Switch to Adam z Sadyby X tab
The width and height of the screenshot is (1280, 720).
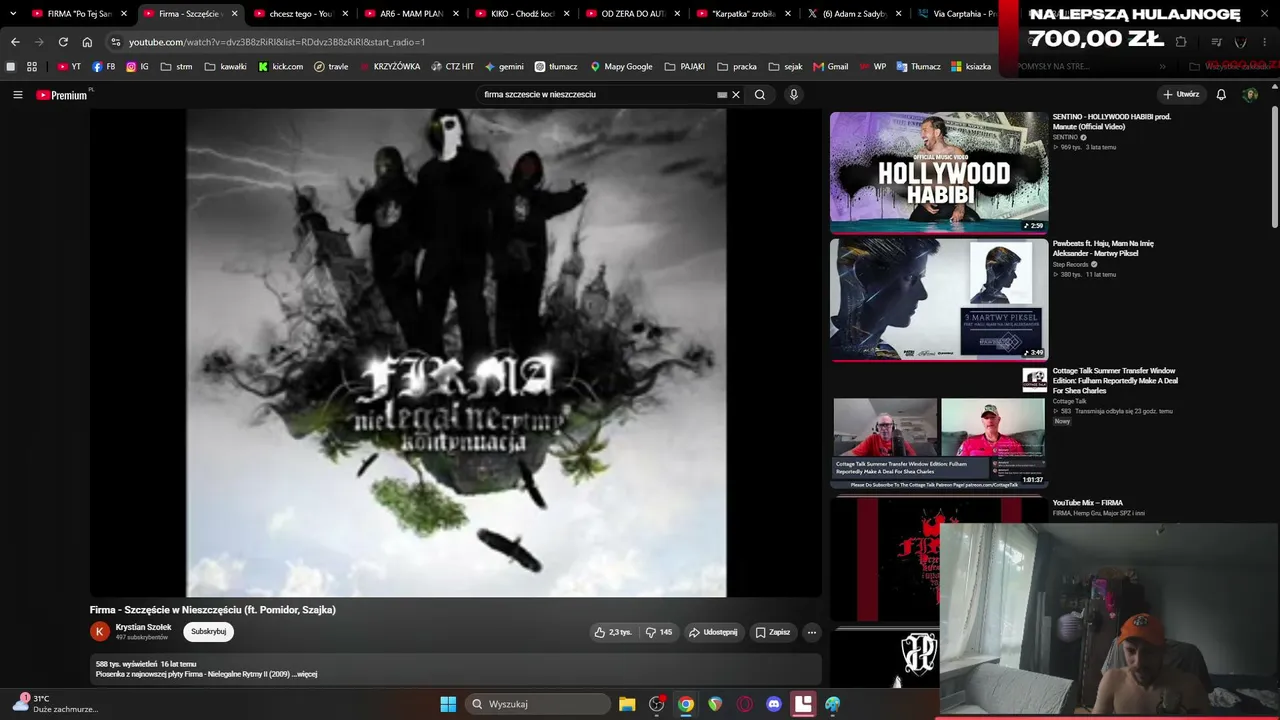click(855, 14)
